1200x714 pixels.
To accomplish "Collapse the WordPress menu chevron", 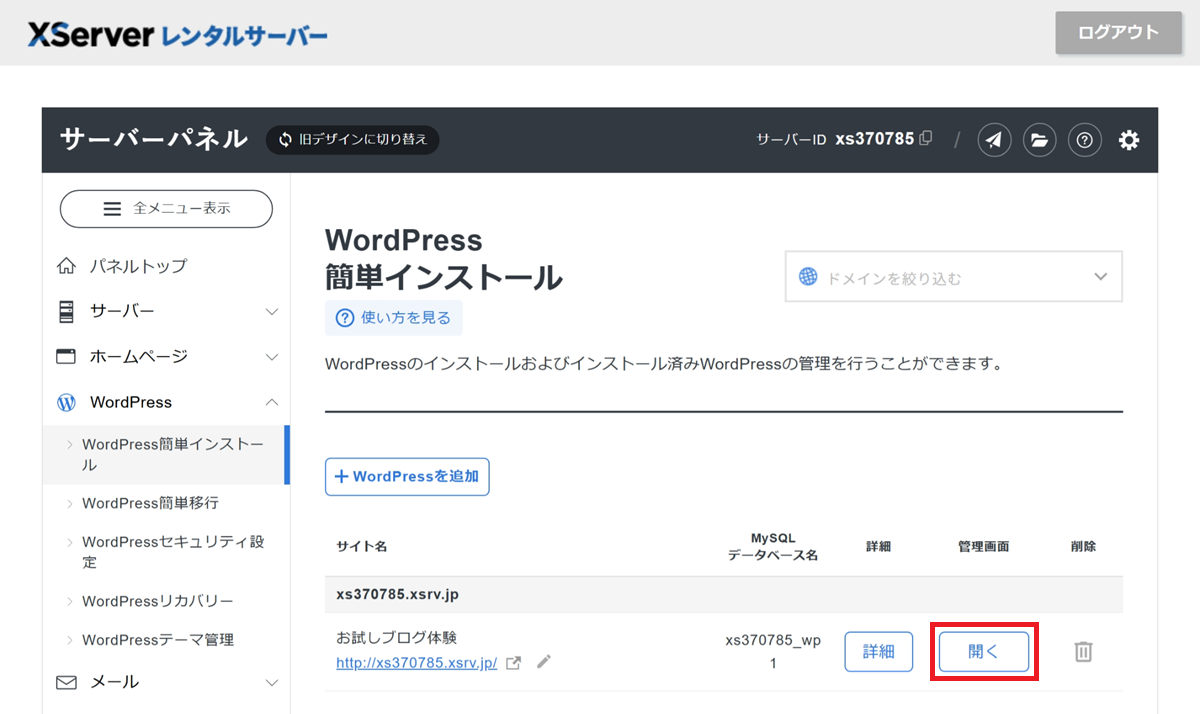I will click(x=271, y=402).
